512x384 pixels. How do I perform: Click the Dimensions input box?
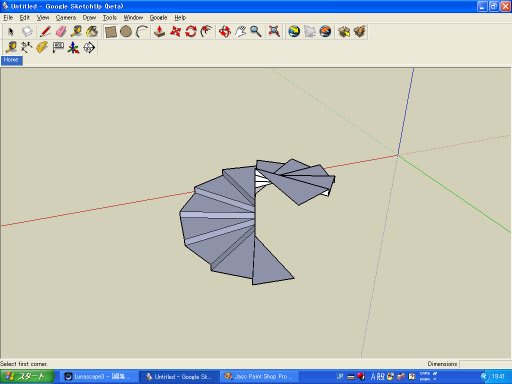tap(485, 364)
